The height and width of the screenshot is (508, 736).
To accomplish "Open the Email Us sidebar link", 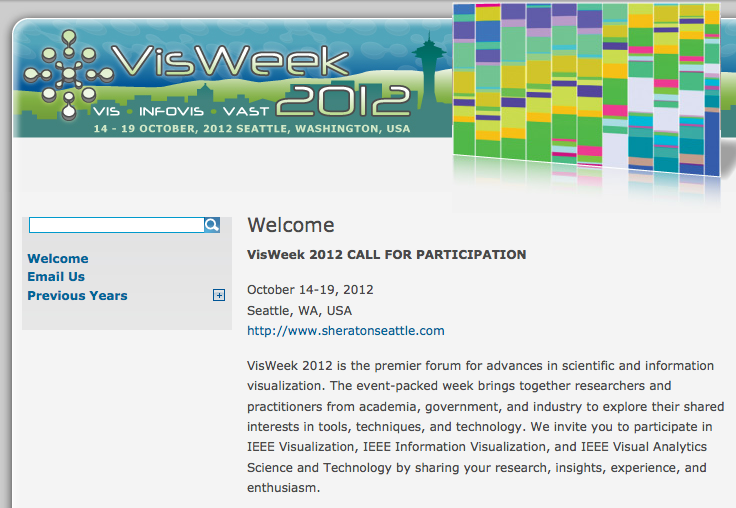I will pyautogui.click(x=56, y=277).
